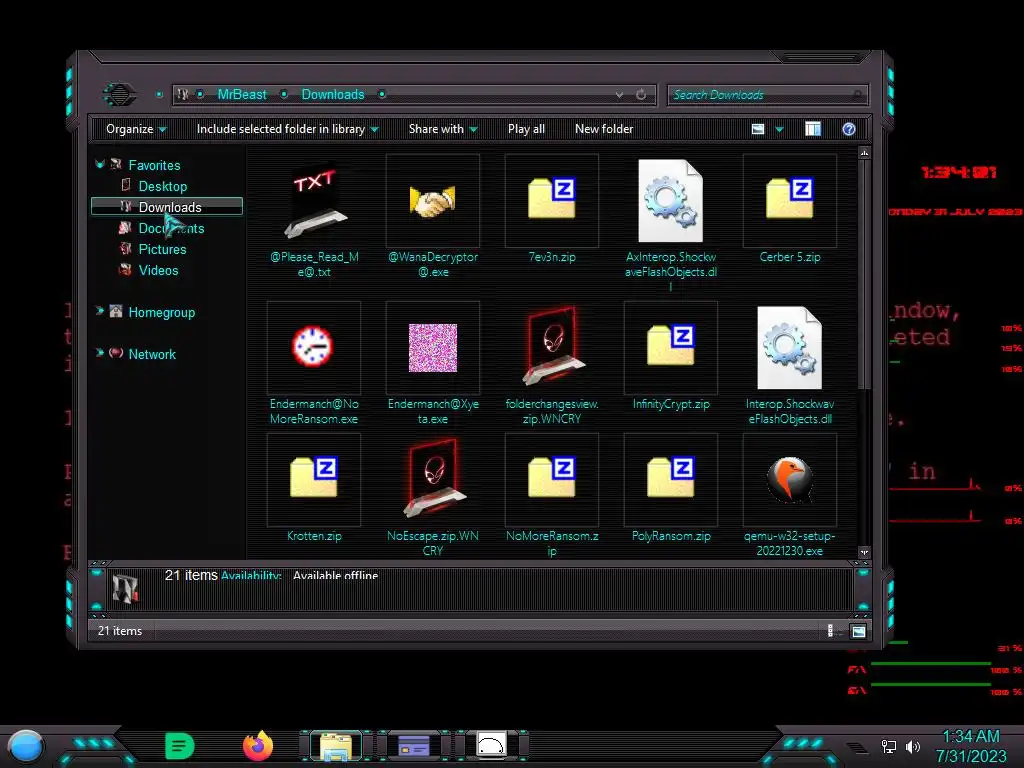The width and height of the screenshot is (1024, 768).
Task: Select the qemu-w32-setup installer icon
Action: [x=790, y=479]
